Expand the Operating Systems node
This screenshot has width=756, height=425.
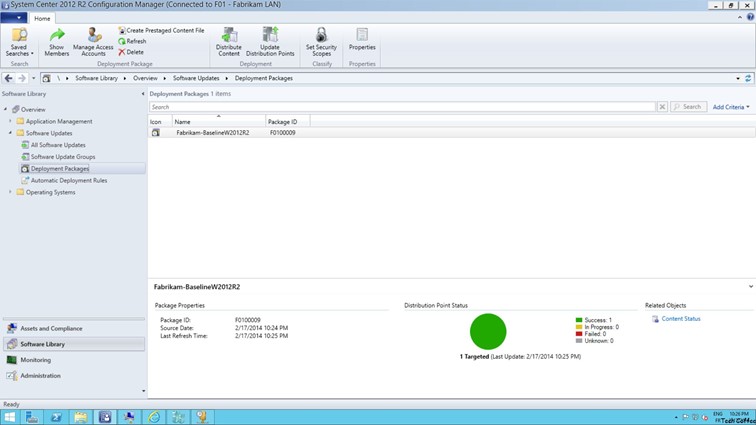[10, 192]
